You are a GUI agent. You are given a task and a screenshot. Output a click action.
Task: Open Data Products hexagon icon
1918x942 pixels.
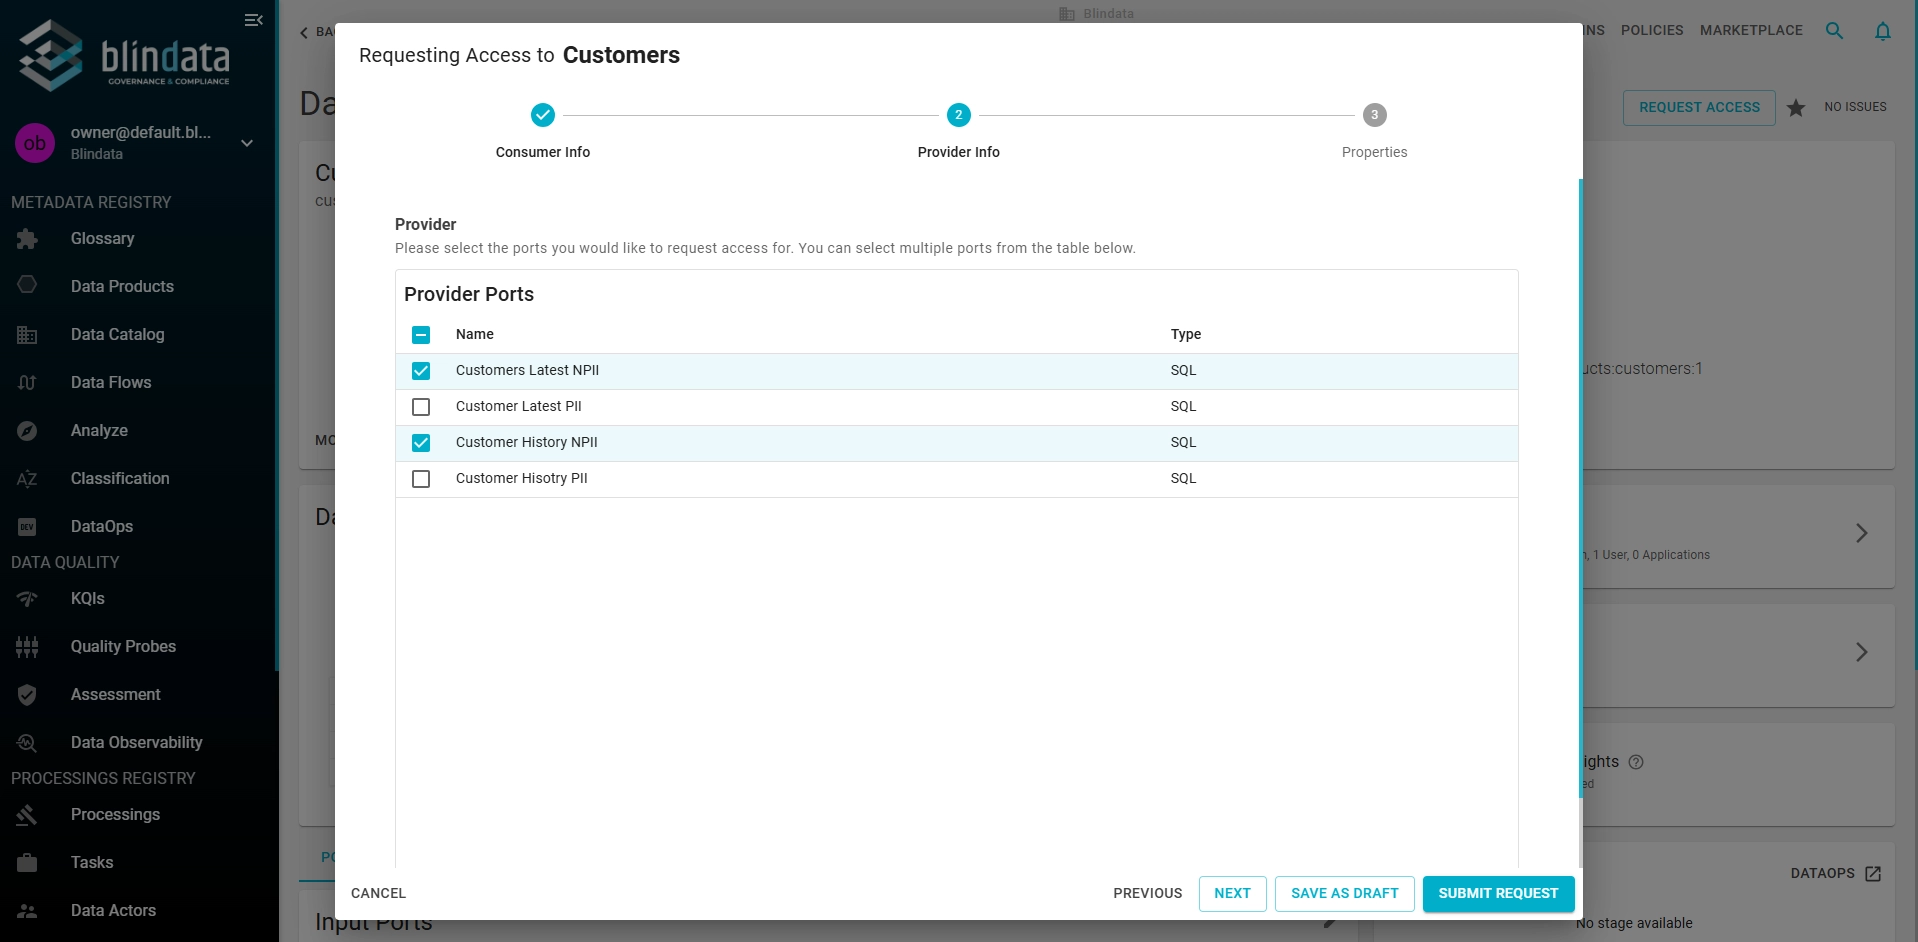(x=27, y=285)
